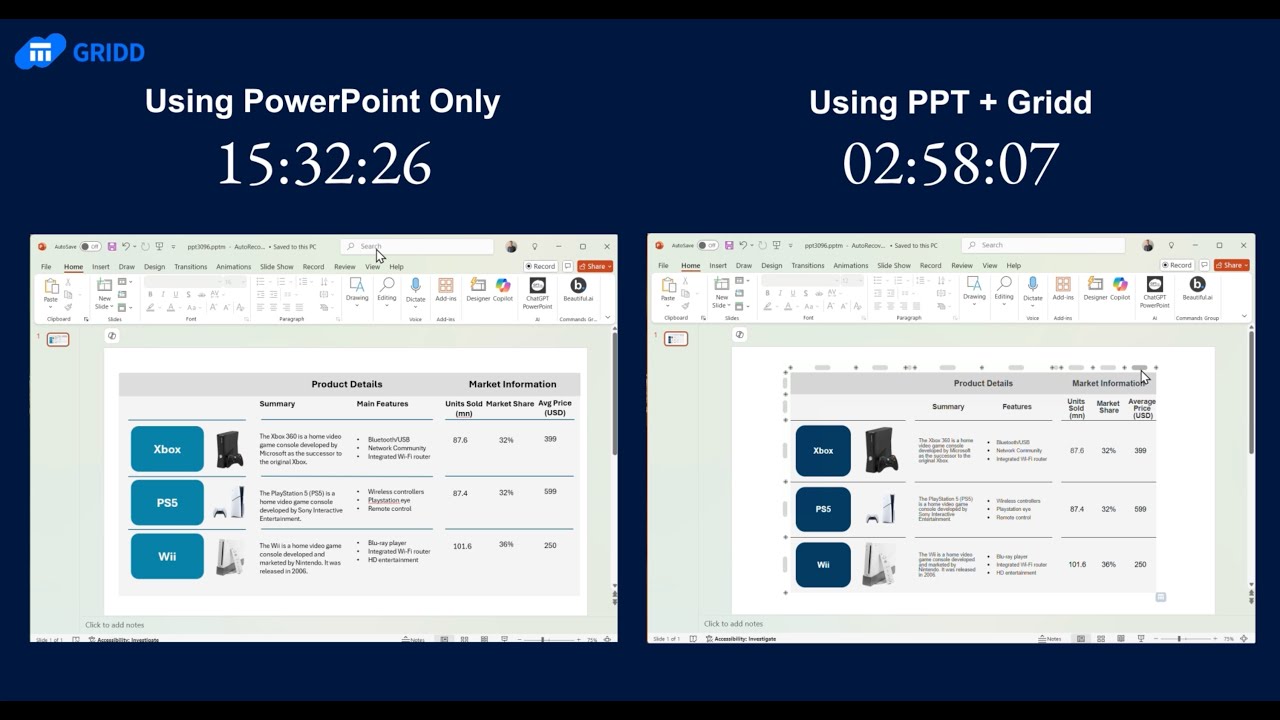Switch to Transitions tab in right window

(808, 266)
